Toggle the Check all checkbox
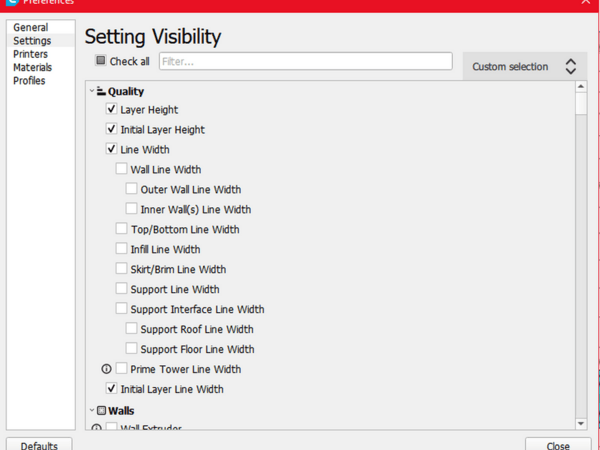 (101, 61)
